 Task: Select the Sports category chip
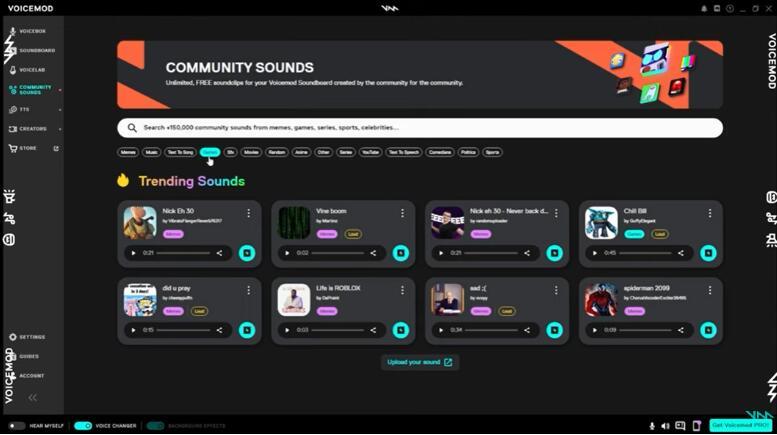click(492, 152)
